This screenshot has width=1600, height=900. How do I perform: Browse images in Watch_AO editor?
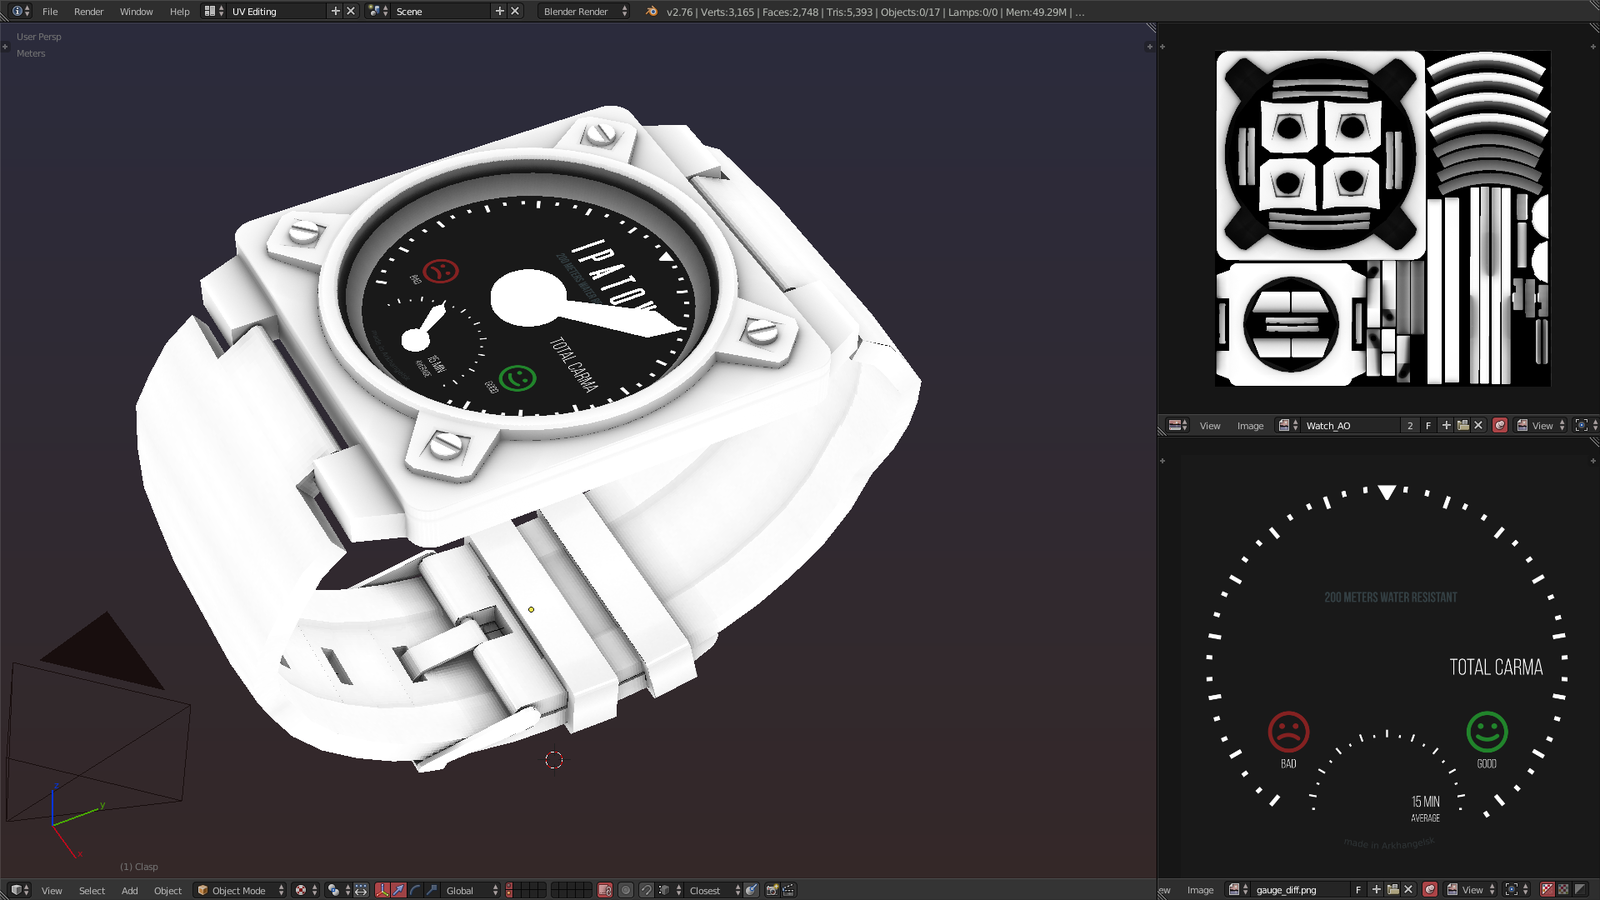[x=1288, y=426]
